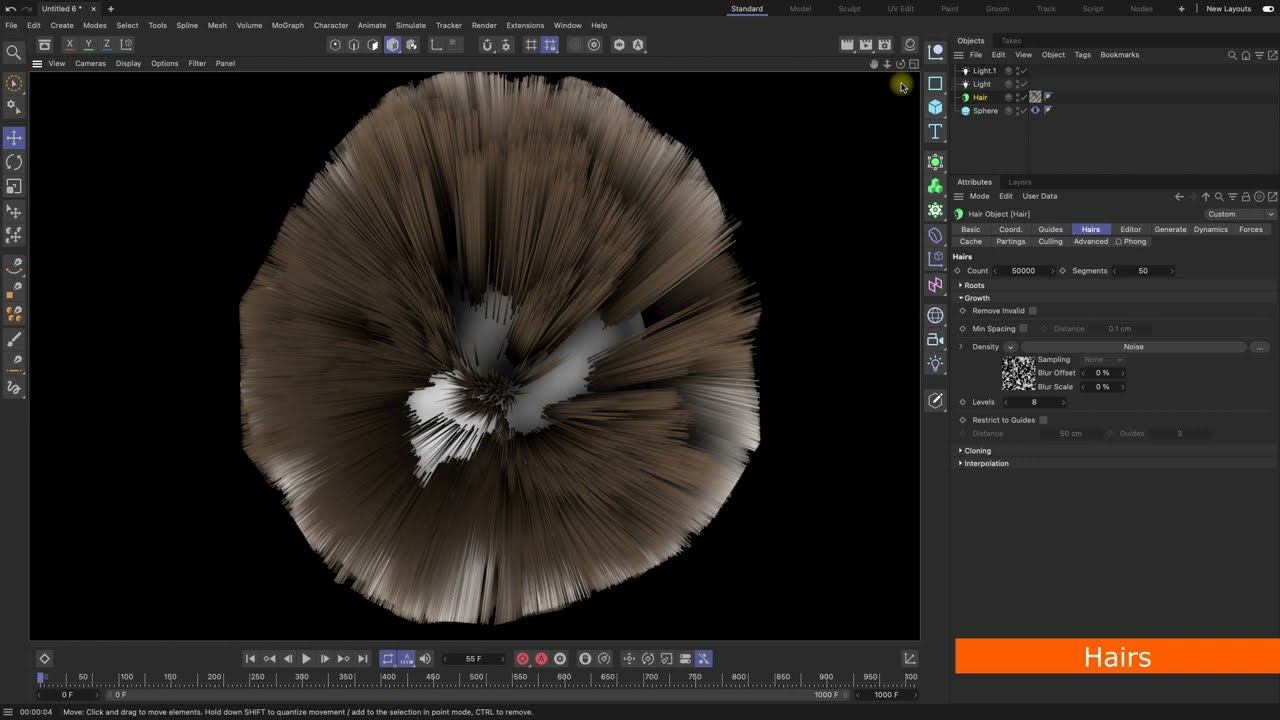Click the Hair material tag
The image size is (1280, 720).
[1035, 97]
